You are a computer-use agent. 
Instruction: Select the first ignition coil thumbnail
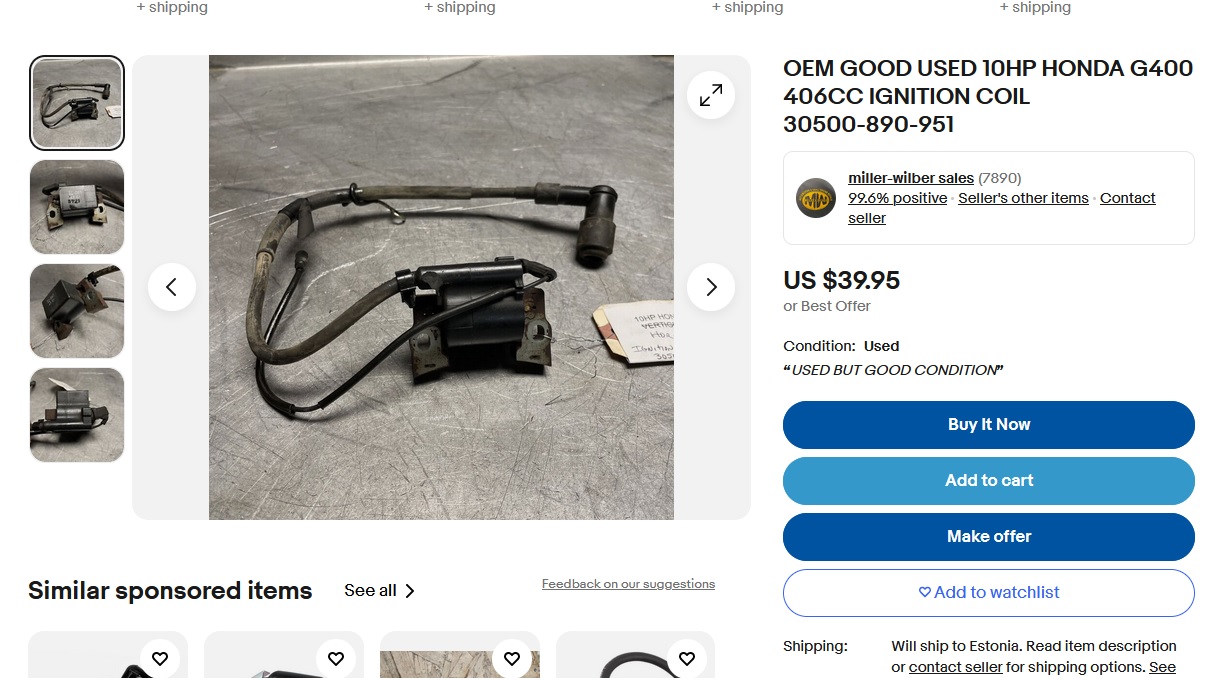77,103
